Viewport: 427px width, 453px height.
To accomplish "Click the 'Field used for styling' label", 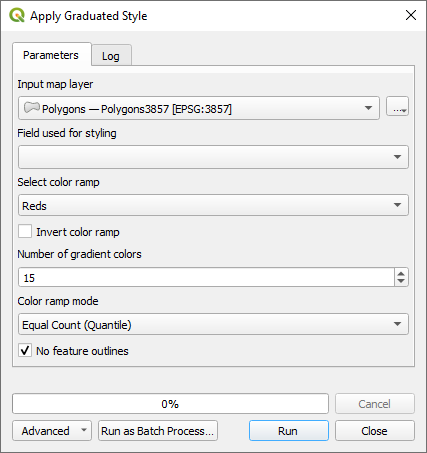I will (67, 133).
